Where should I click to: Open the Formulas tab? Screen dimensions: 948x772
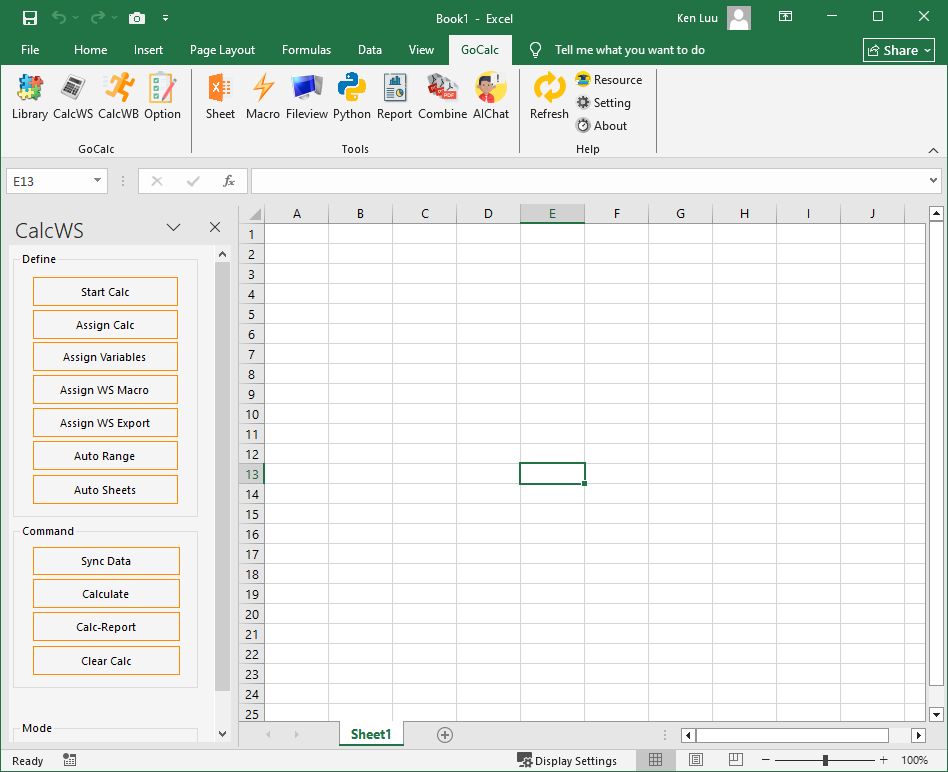coord(306,50)
